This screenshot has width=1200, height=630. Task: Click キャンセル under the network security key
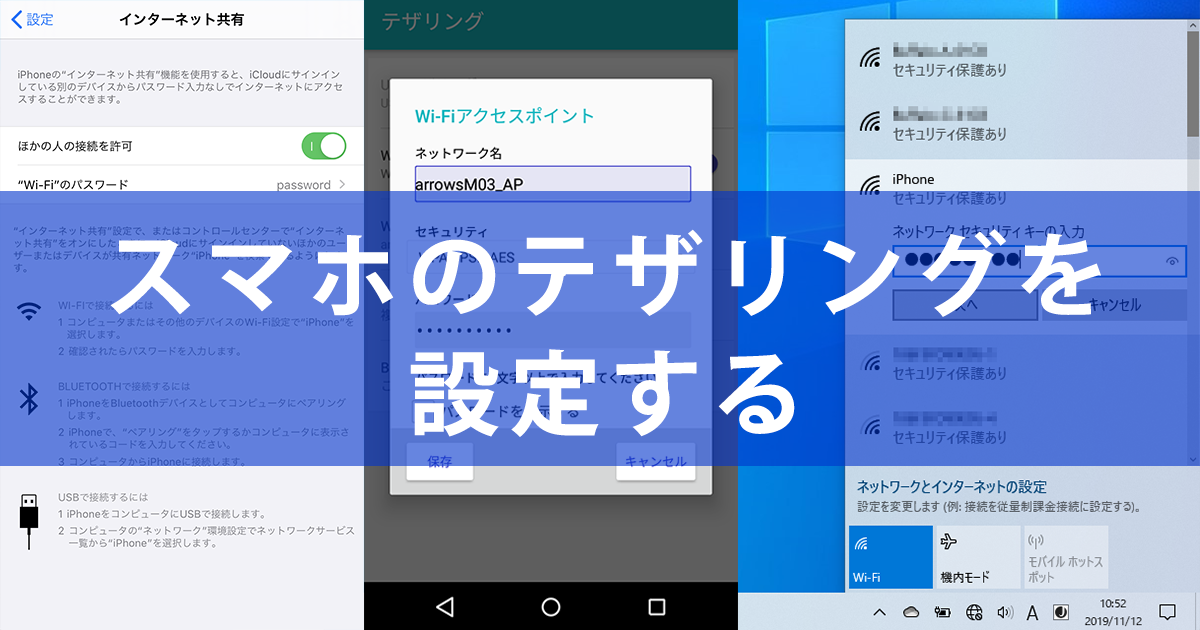tap(1114, 305)
